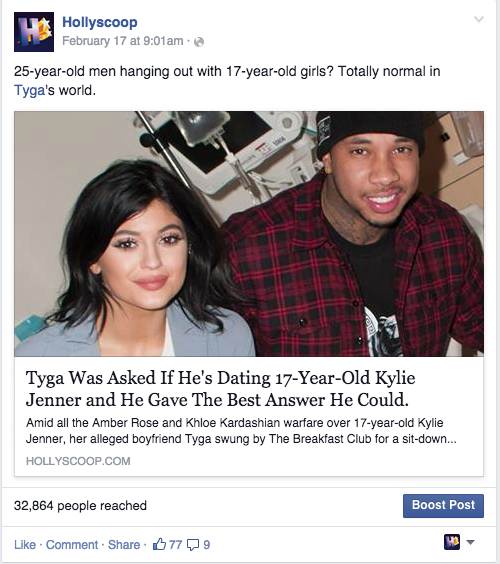Follow the Tyga link in post caption
Screen dimensions: 500x564
coord(29,90)
